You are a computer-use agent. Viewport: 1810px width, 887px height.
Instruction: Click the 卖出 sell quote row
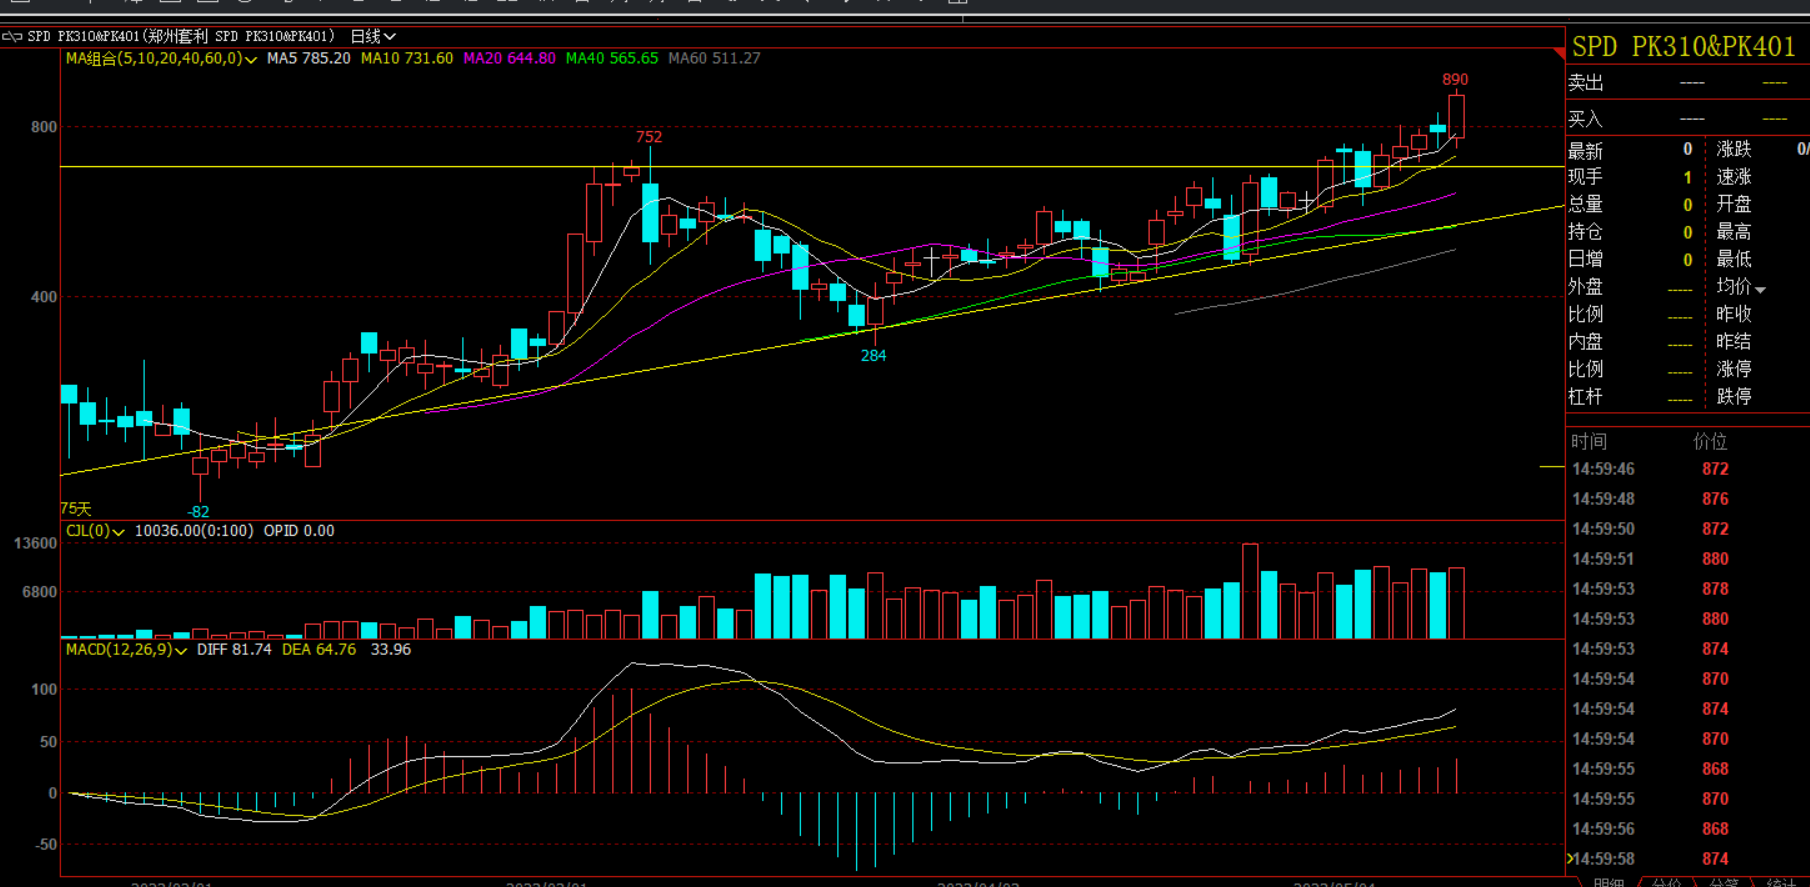(1686, 83)
